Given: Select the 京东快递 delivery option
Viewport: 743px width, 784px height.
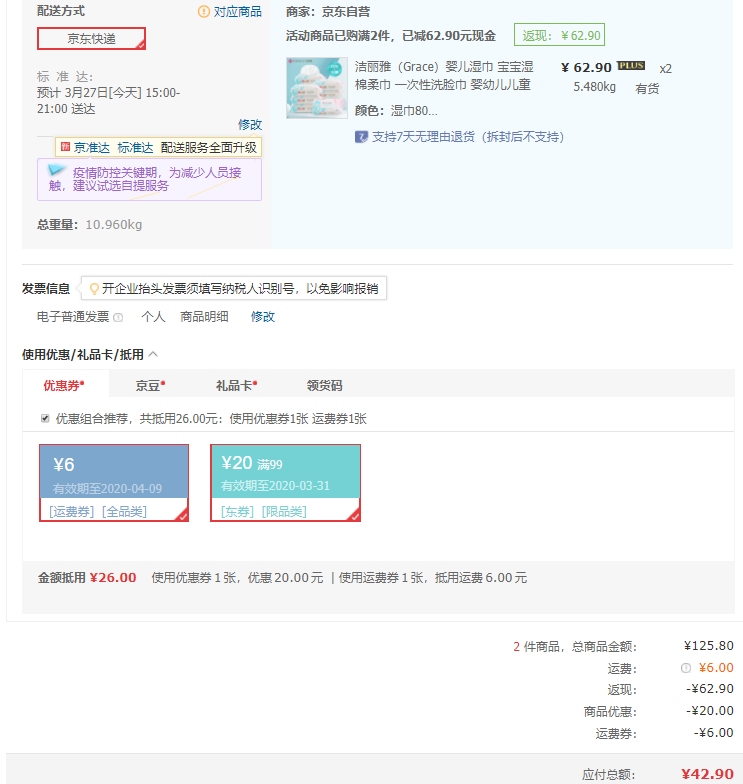Looking at the screenshot, I should pos(92,38).
